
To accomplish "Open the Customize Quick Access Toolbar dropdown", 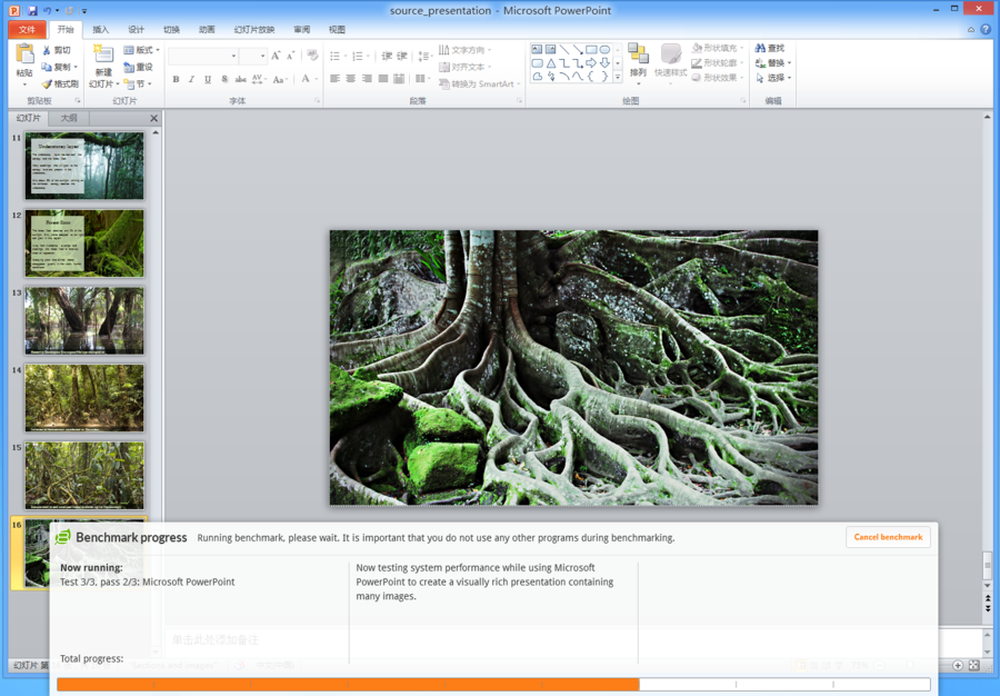I will [84, 11].
